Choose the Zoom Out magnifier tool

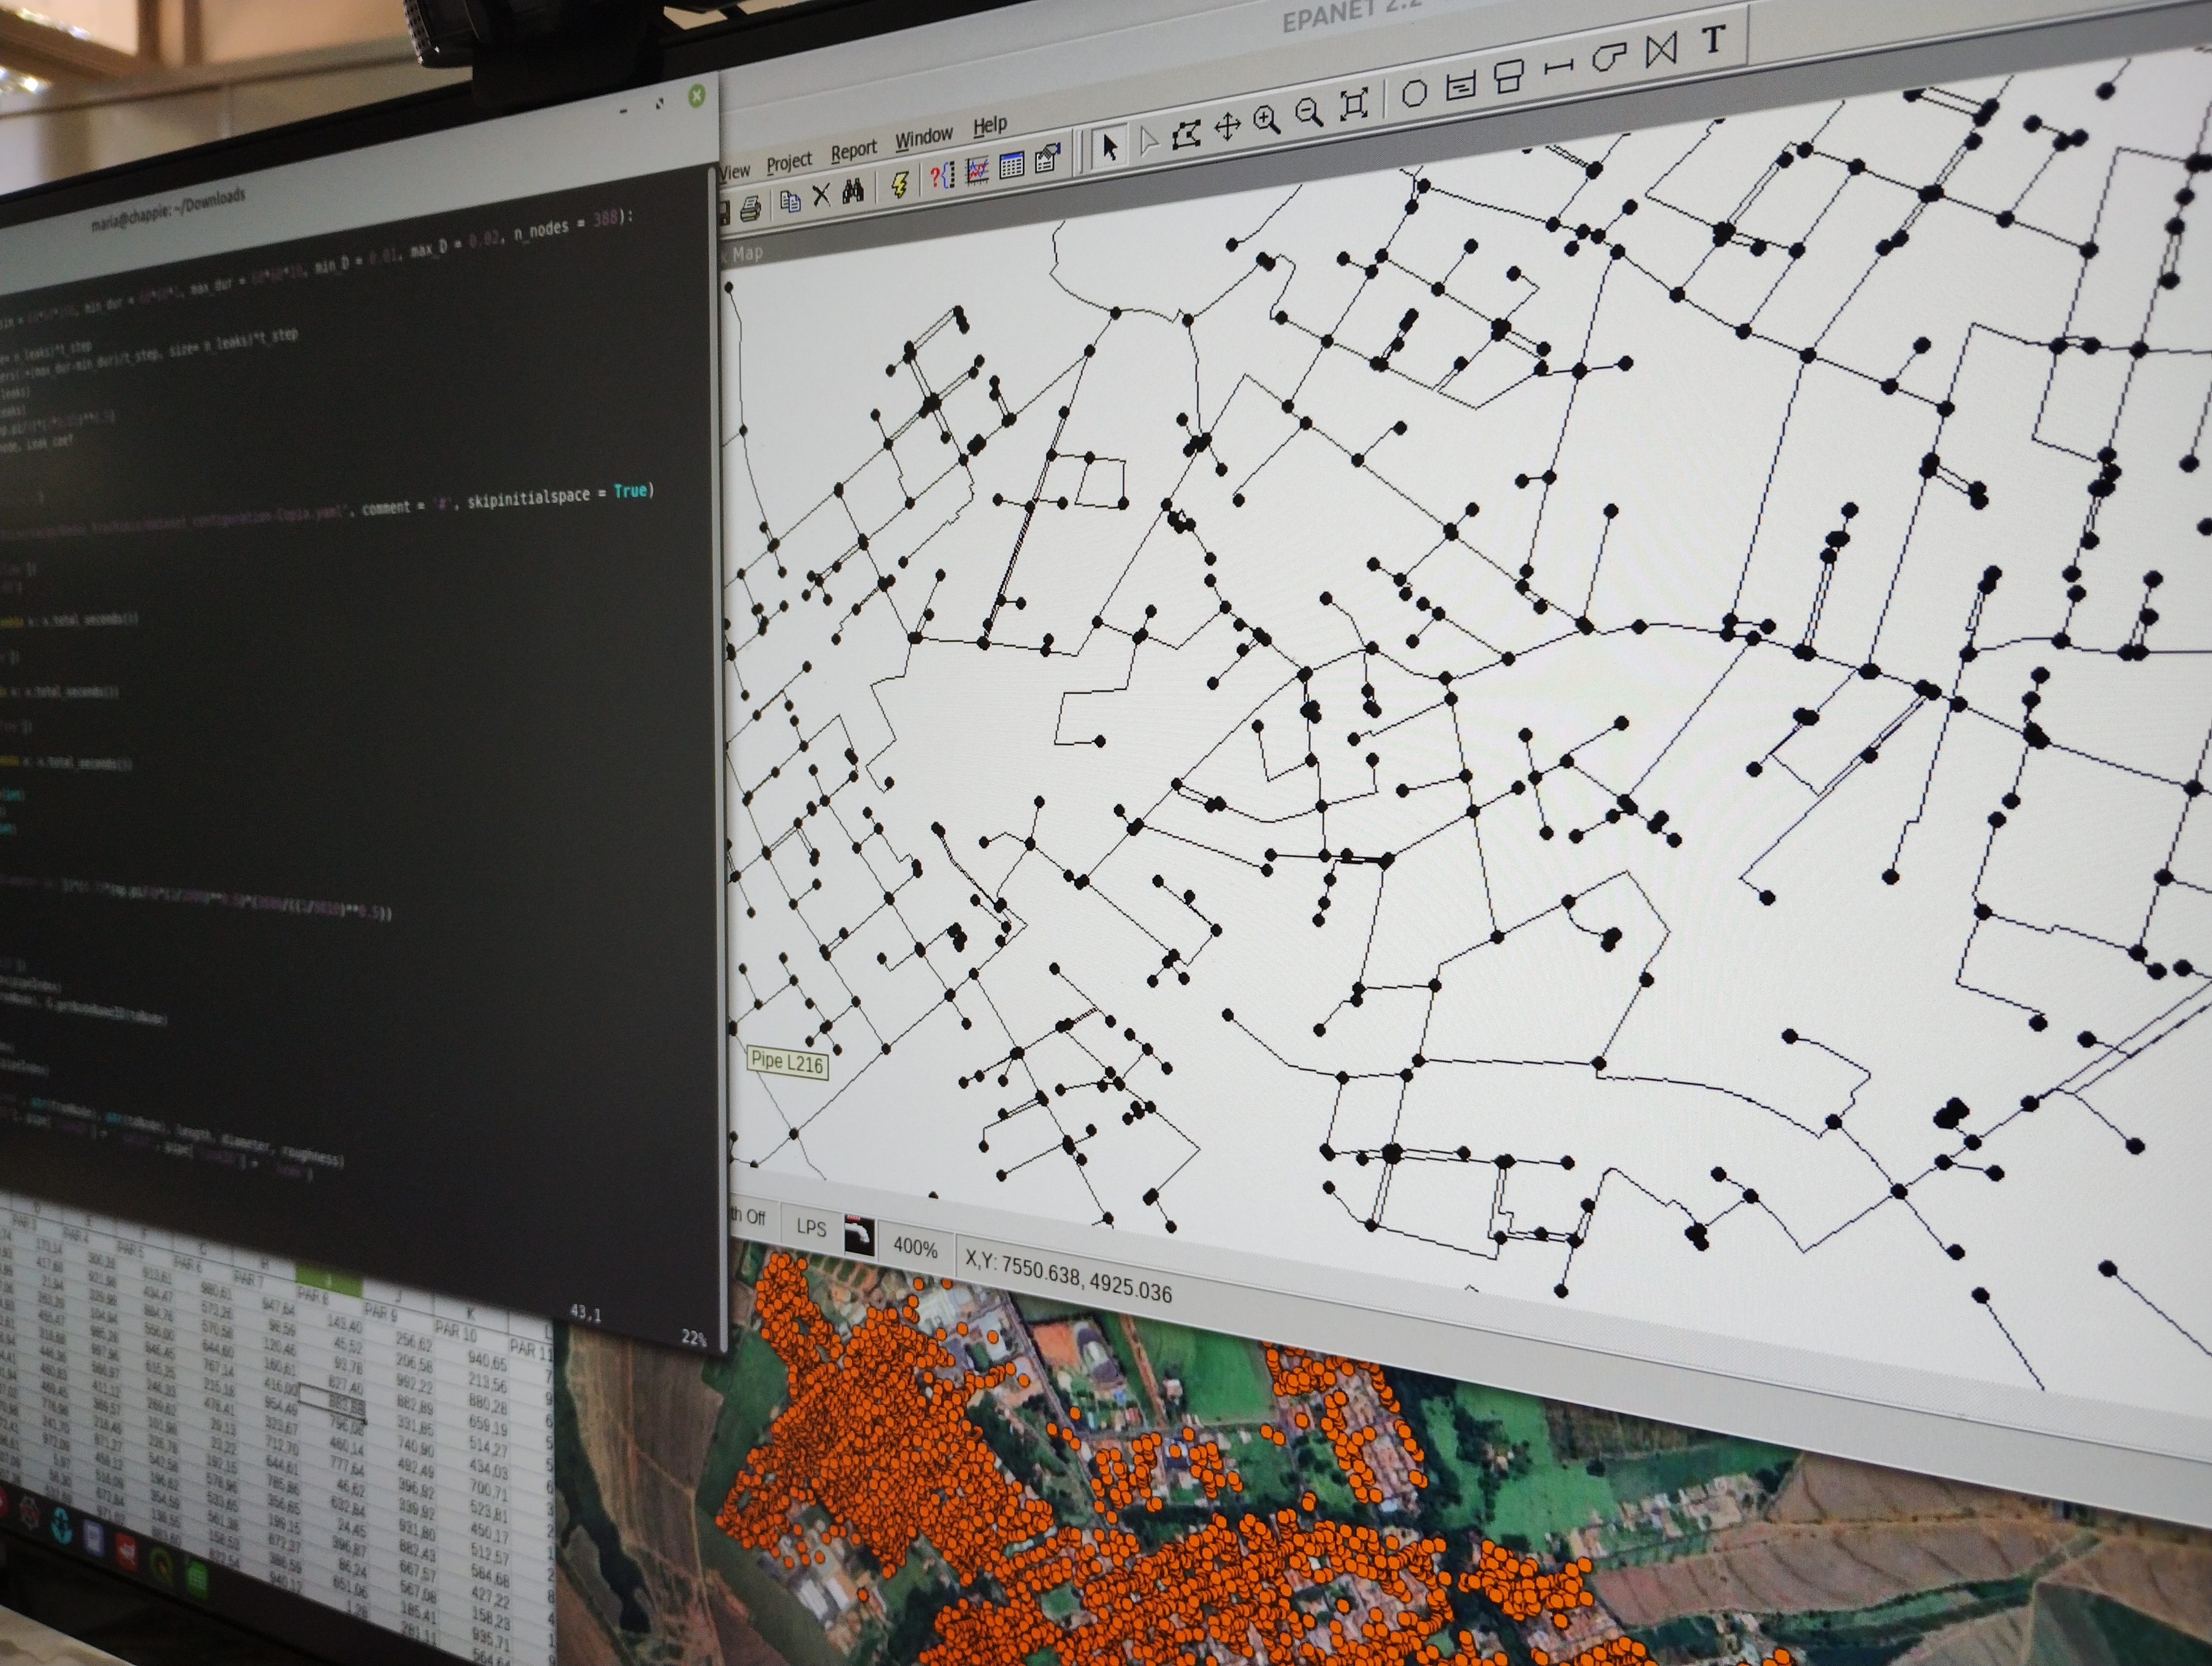coord(1309,112)
